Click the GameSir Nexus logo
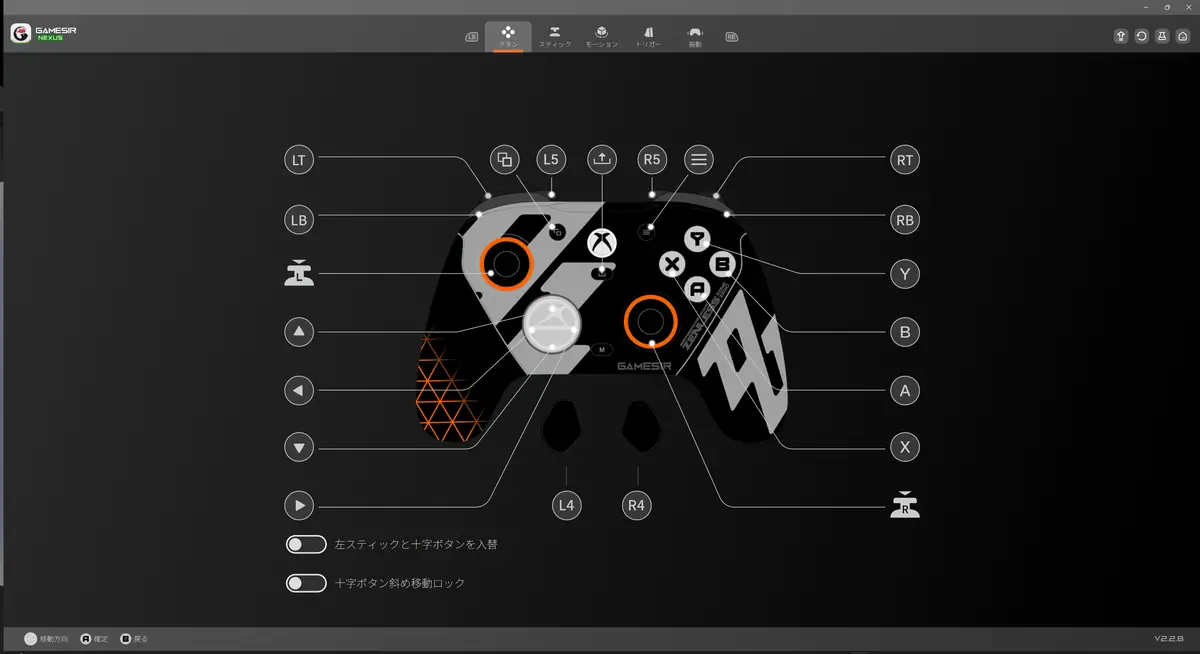This screenshot has width=1200, height=654. click(x=44, y=34)
